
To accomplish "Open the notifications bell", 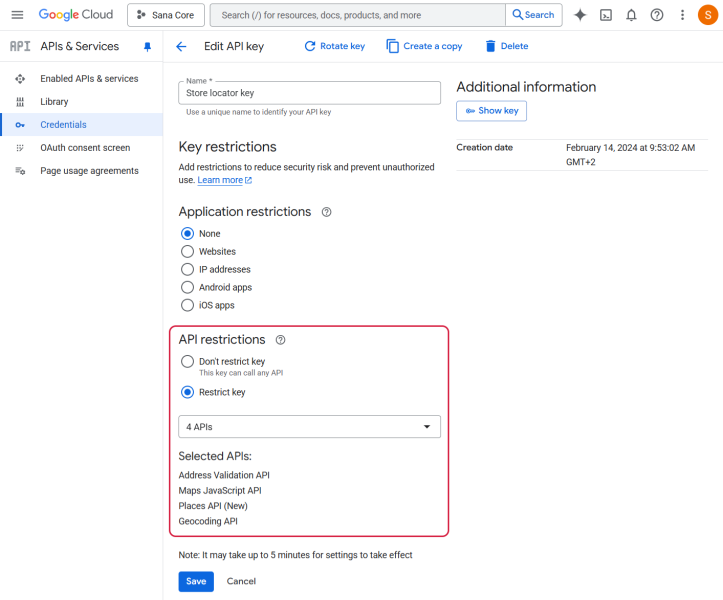I will (631, 15).
